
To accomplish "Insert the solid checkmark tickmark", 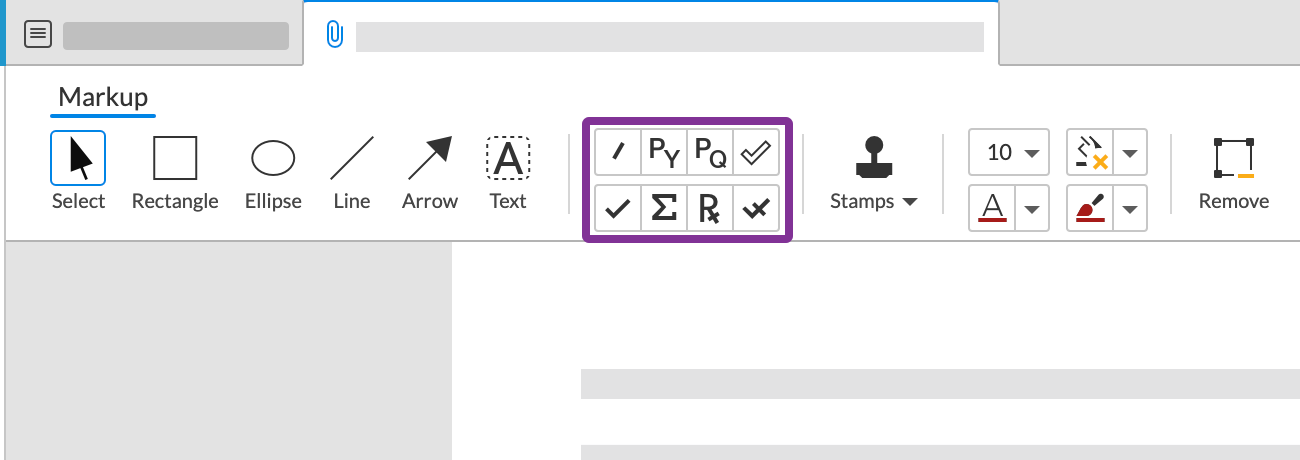I will pos(618,208).
